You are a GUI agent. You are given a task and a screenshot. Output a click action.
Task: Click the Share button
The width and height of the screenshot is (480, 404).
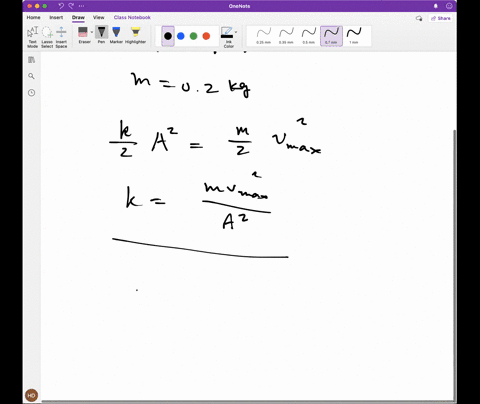coord(441,18)
